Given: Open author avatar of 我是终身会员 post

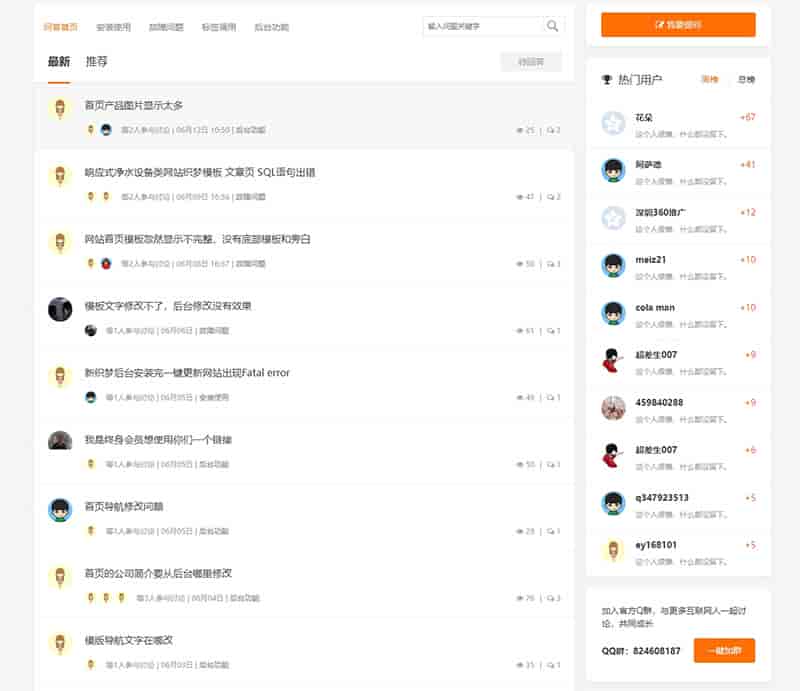Looking at the screenshot, I should 60,440.
